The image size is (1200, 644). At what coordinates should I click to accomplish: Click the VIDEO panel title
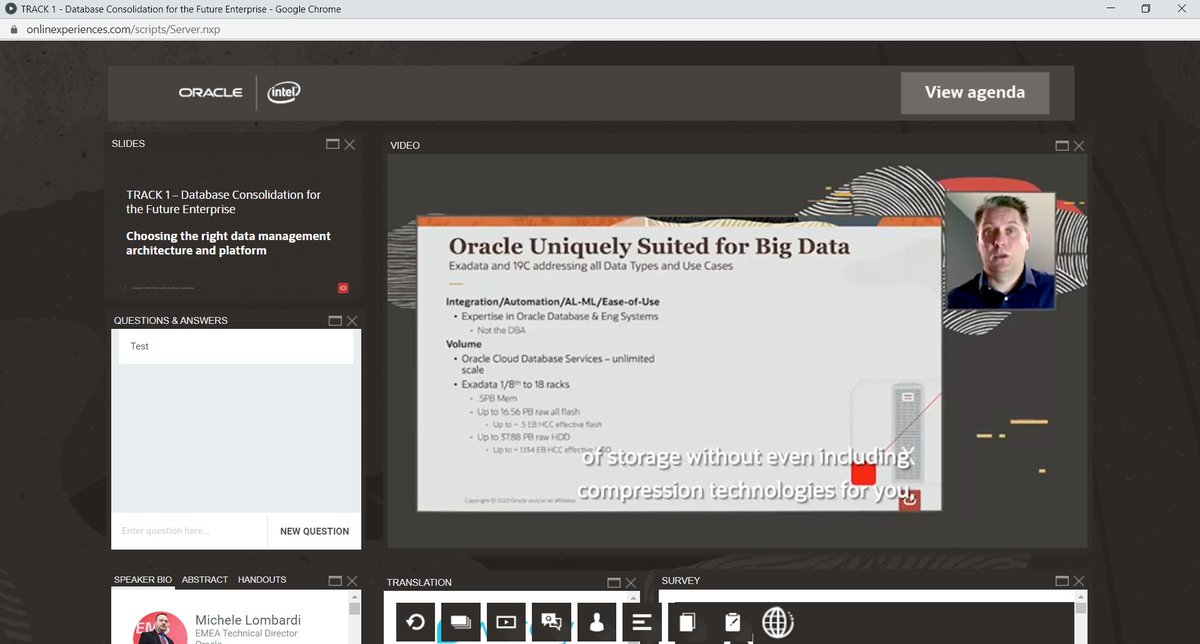405,146
